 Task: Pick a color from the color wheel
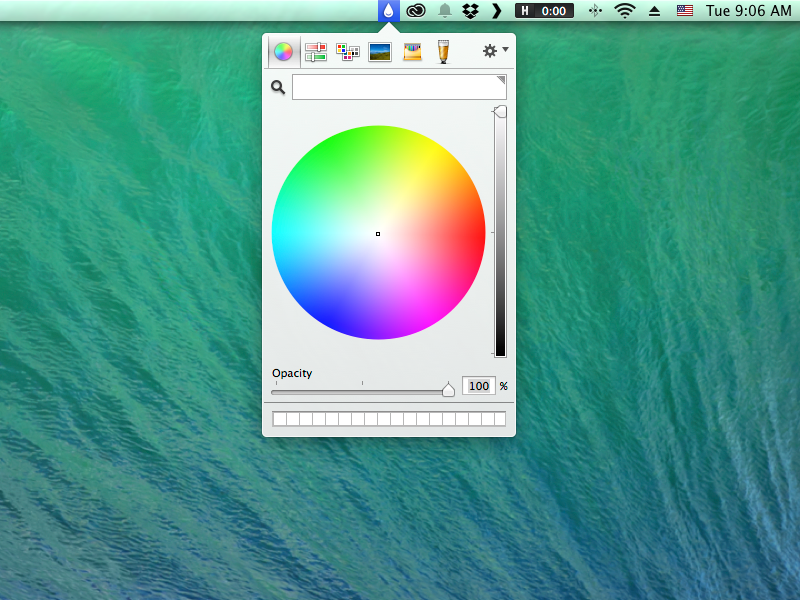(378, 232)
